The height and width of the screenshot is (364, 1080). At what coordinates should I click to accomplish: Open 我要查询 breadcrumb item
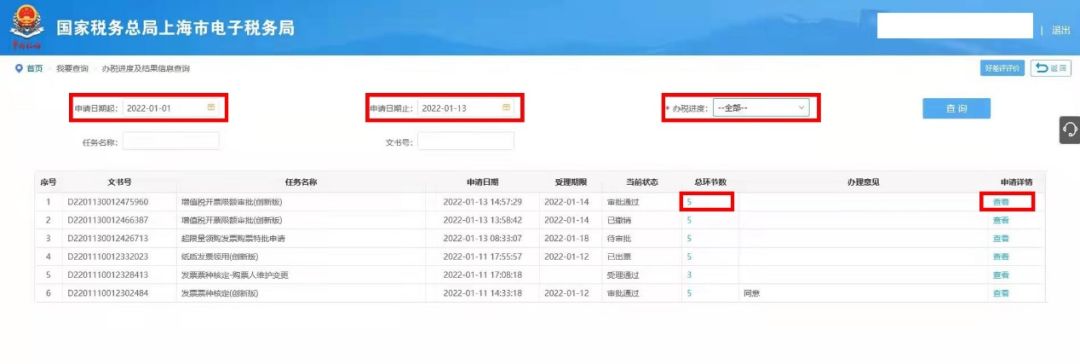tap(72, 68)
